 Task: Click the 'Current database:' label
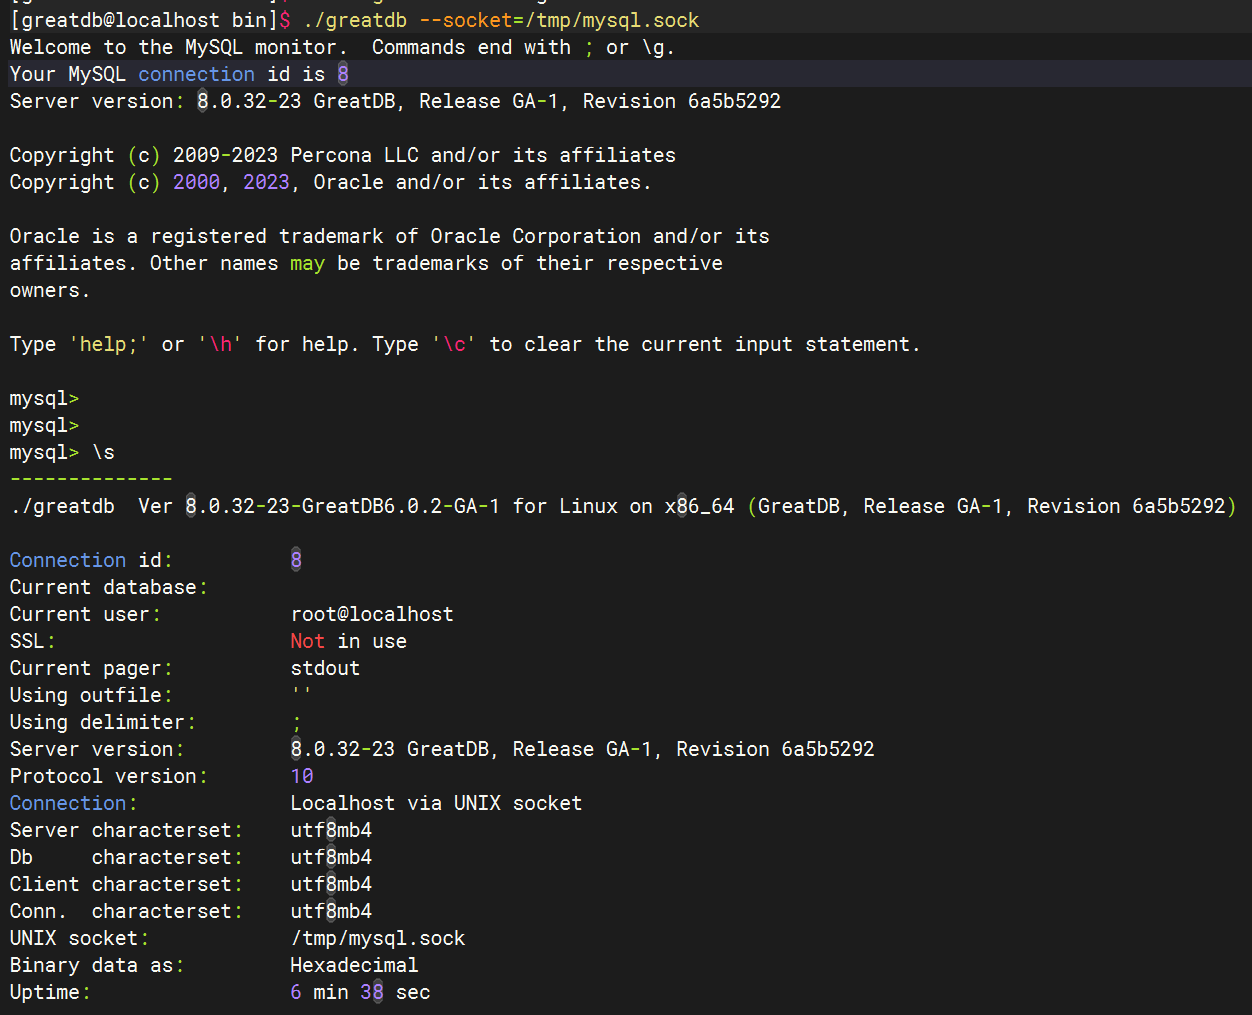coord(109,587)
